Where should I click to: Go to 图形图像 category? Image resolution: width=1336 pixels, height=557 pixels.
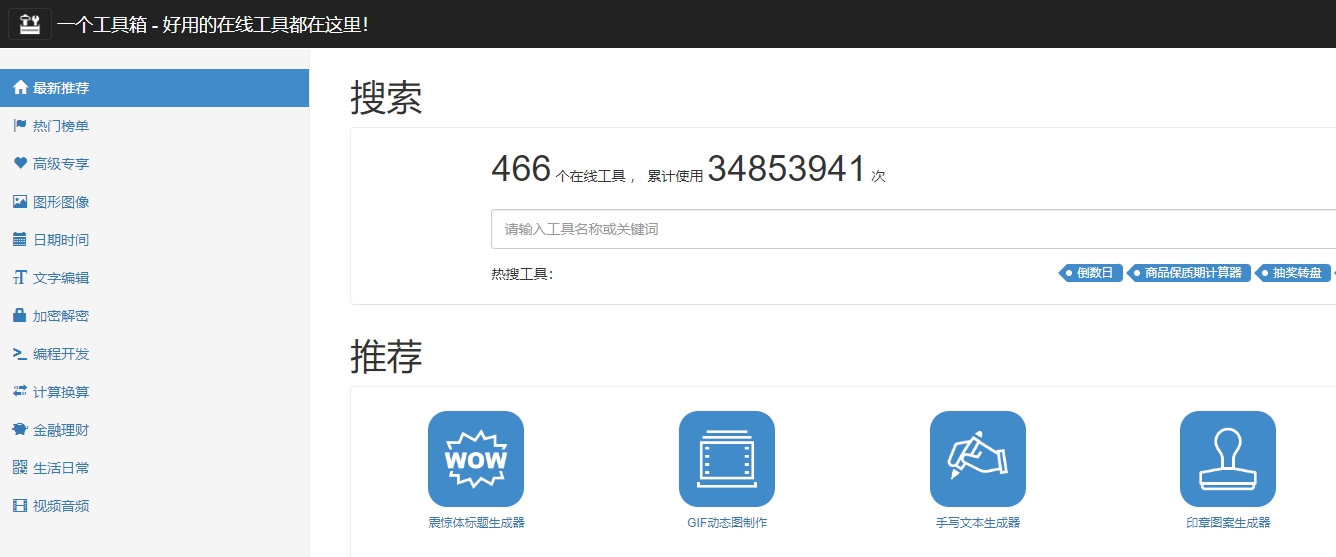61,202
